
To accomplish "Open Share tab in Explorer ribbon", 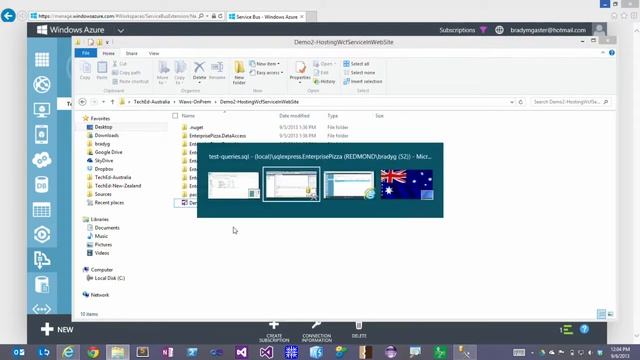I will tap(131, 53).
